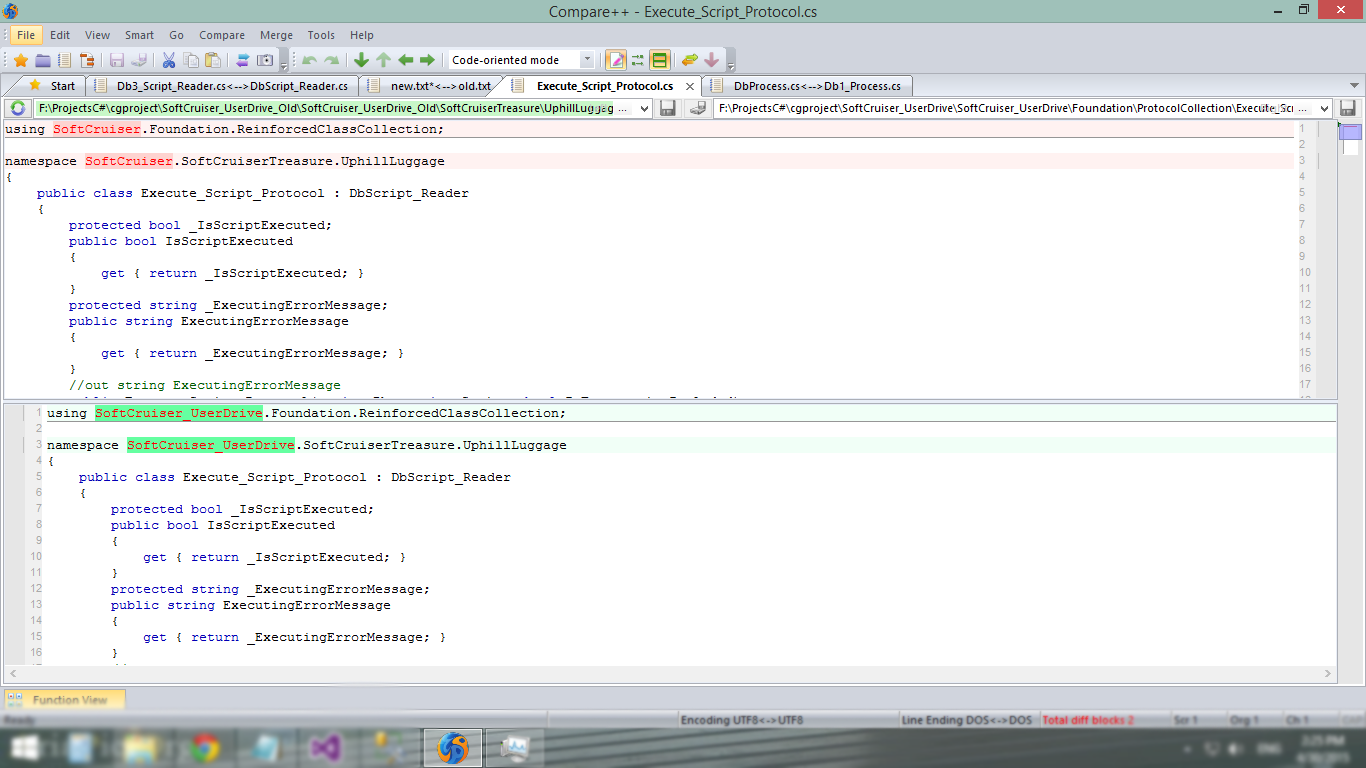Click the green refresh icon beside left path
Image resolution: width=1366 pixels, height=768 pixels.
click(17, 108)
